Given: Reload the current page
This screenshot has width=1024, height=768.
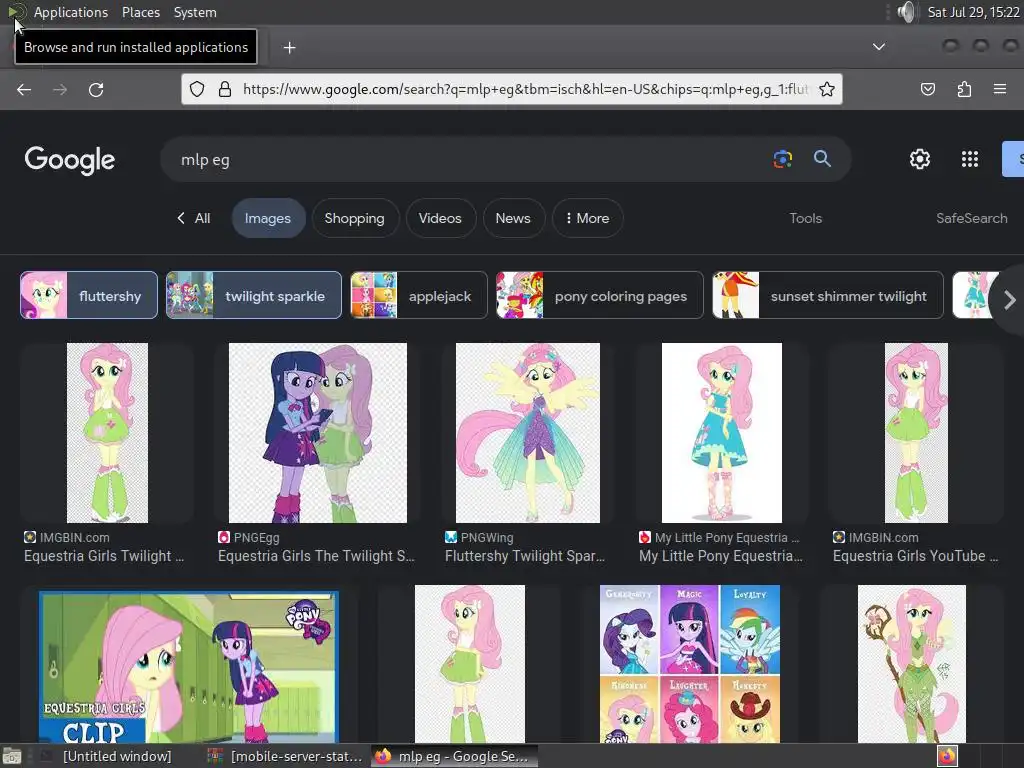Looking at the screenshot, I should pos(96,89).
